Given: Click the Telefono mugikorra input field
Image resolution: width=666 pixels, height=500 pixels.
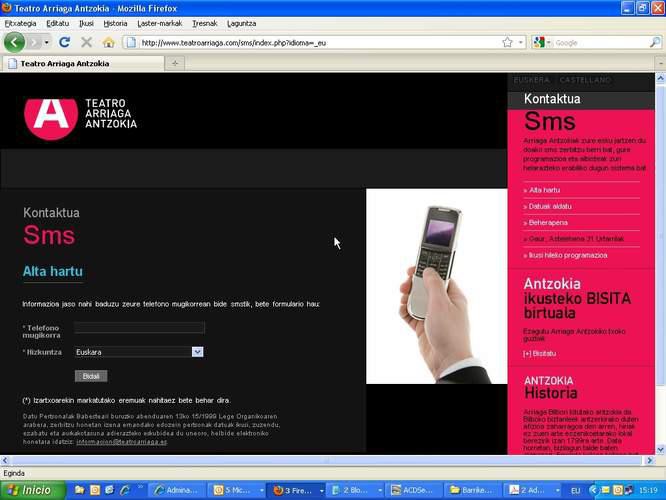Looking at the screenshot, I should point(139,328).
